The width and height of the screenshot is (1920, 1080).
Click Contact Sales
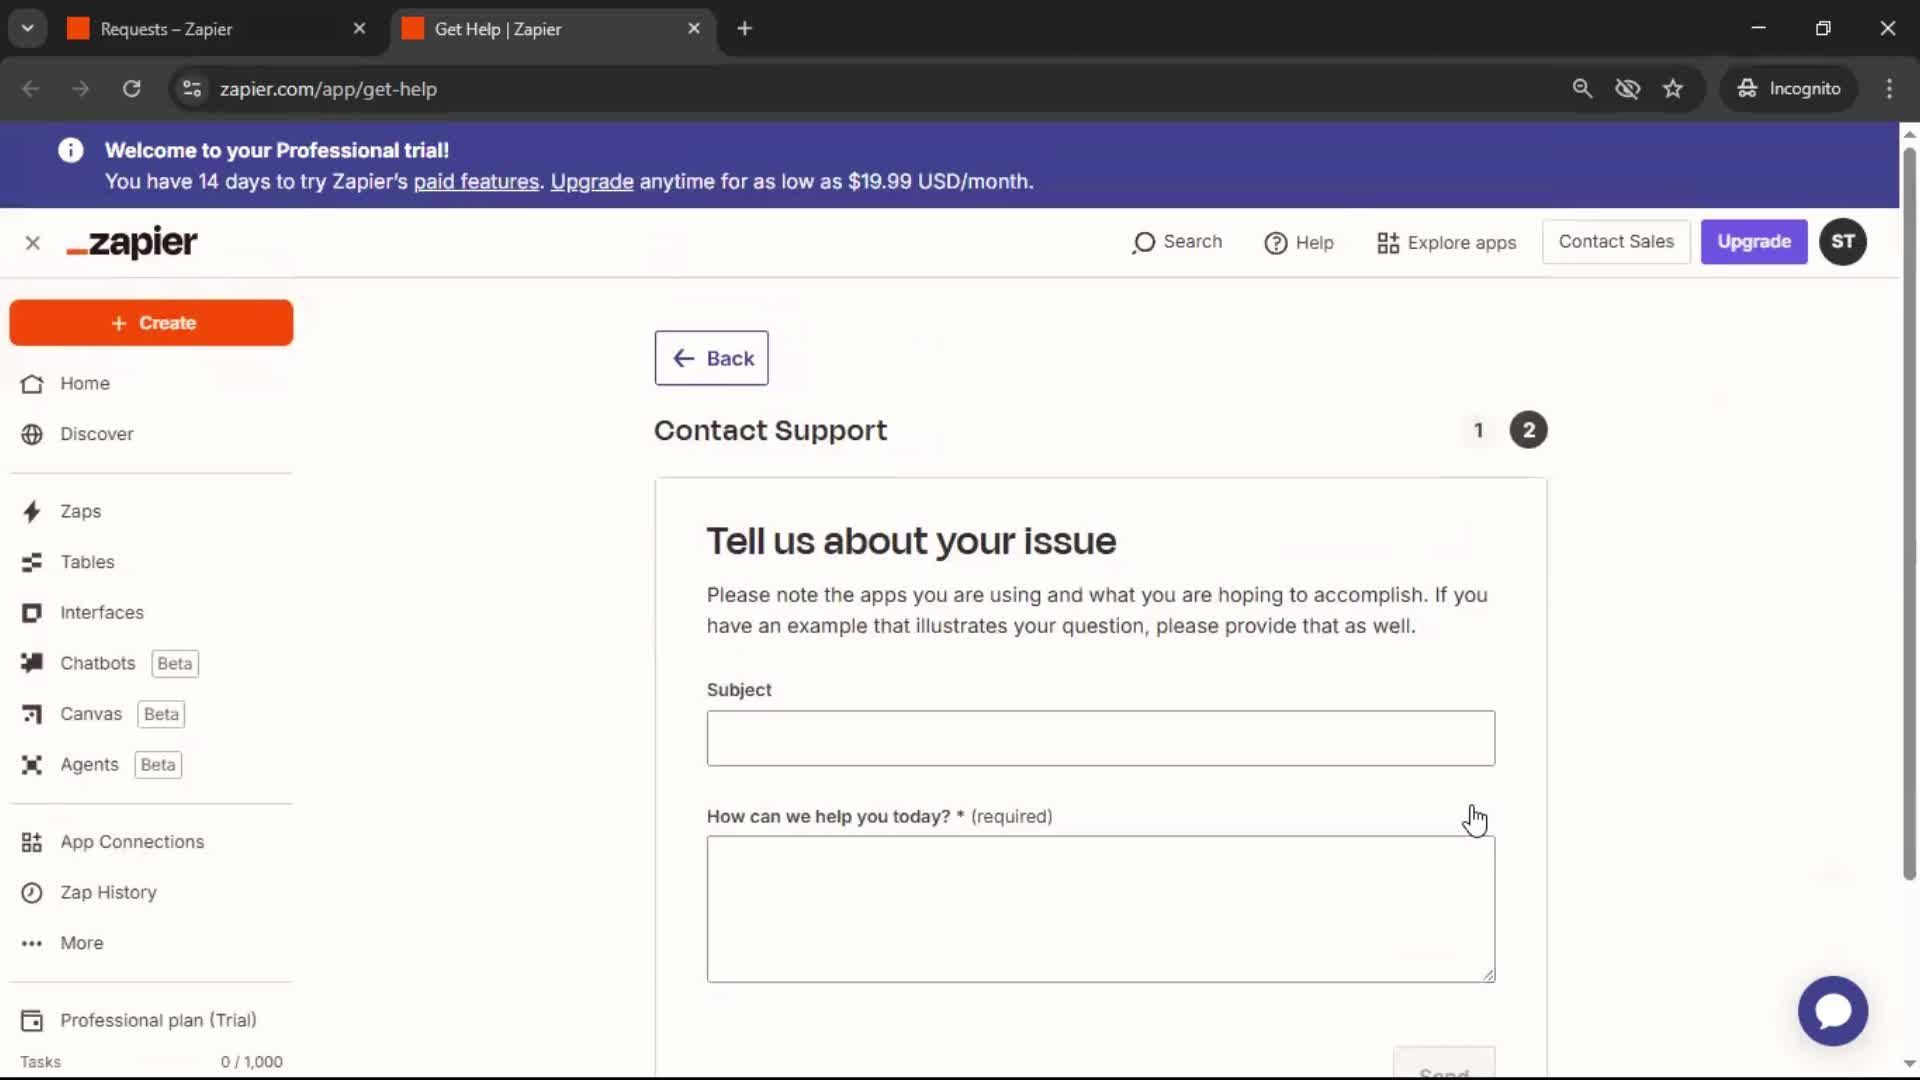point(1616,242)
